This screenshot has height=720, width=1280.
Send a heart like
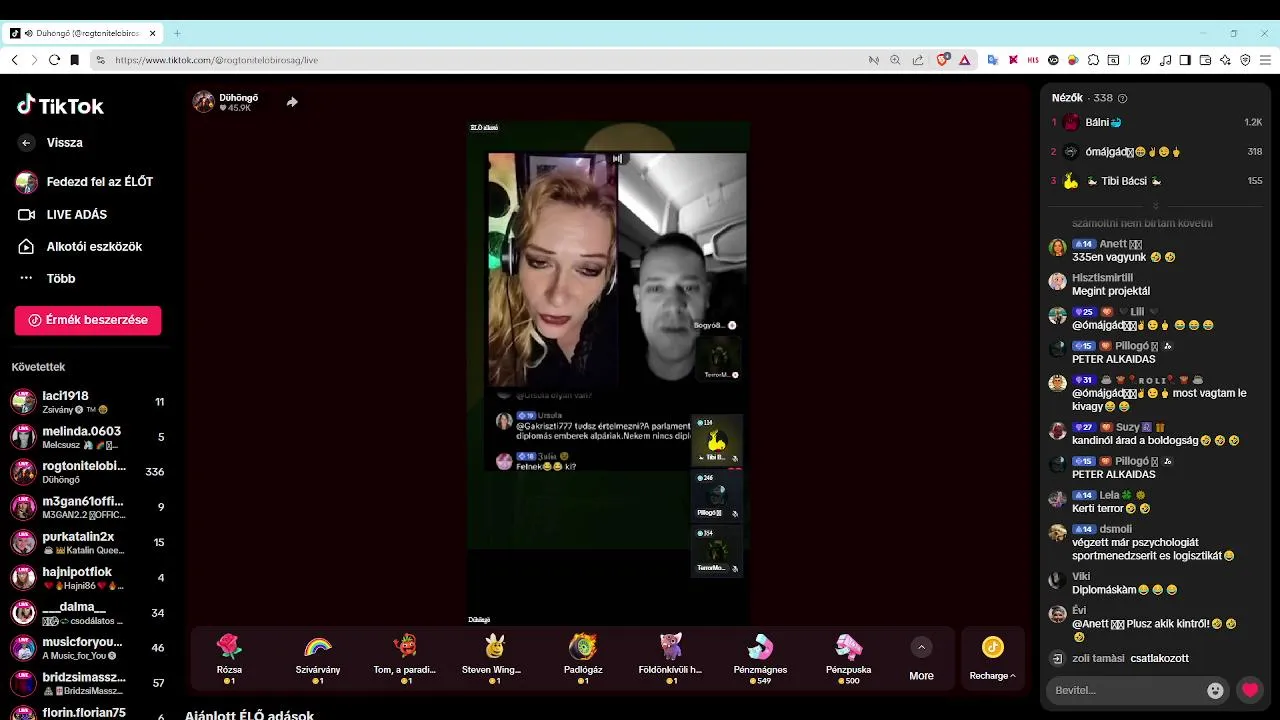click(x=1249, y=690)
